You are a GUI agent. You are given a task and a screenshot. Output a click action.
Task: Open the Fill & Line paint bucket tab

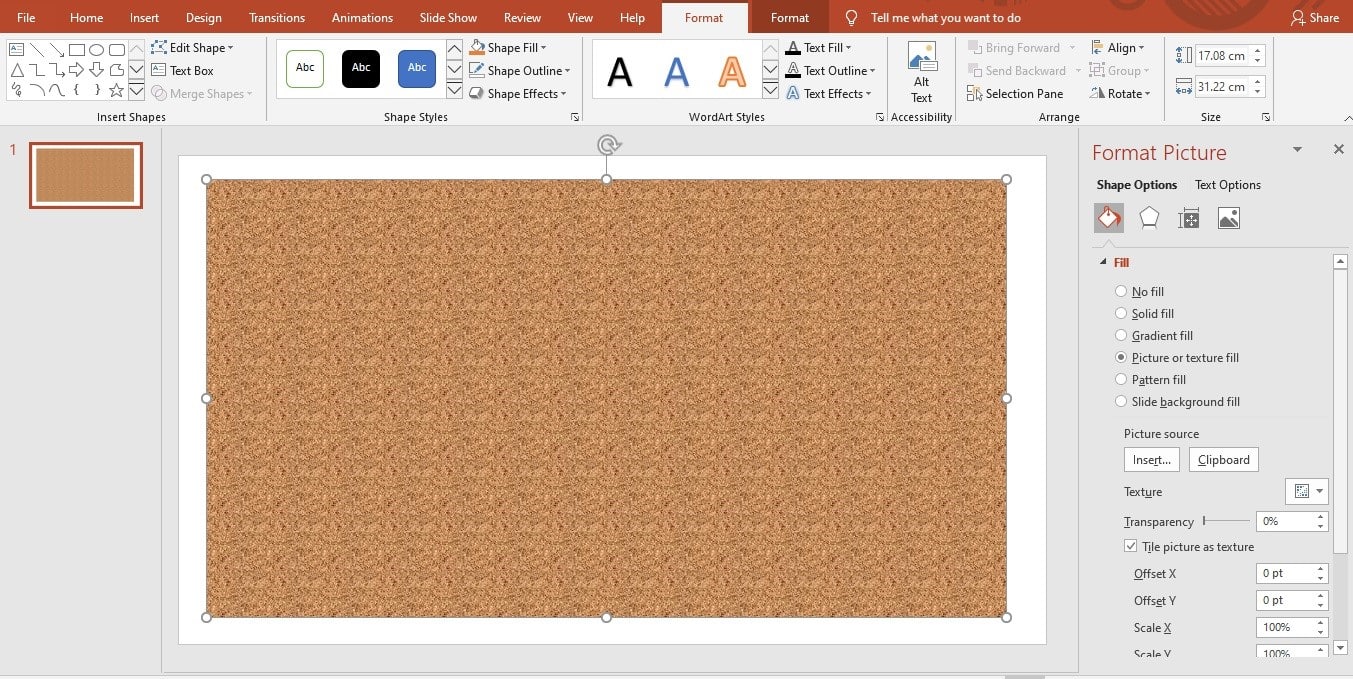[1108, 218]
